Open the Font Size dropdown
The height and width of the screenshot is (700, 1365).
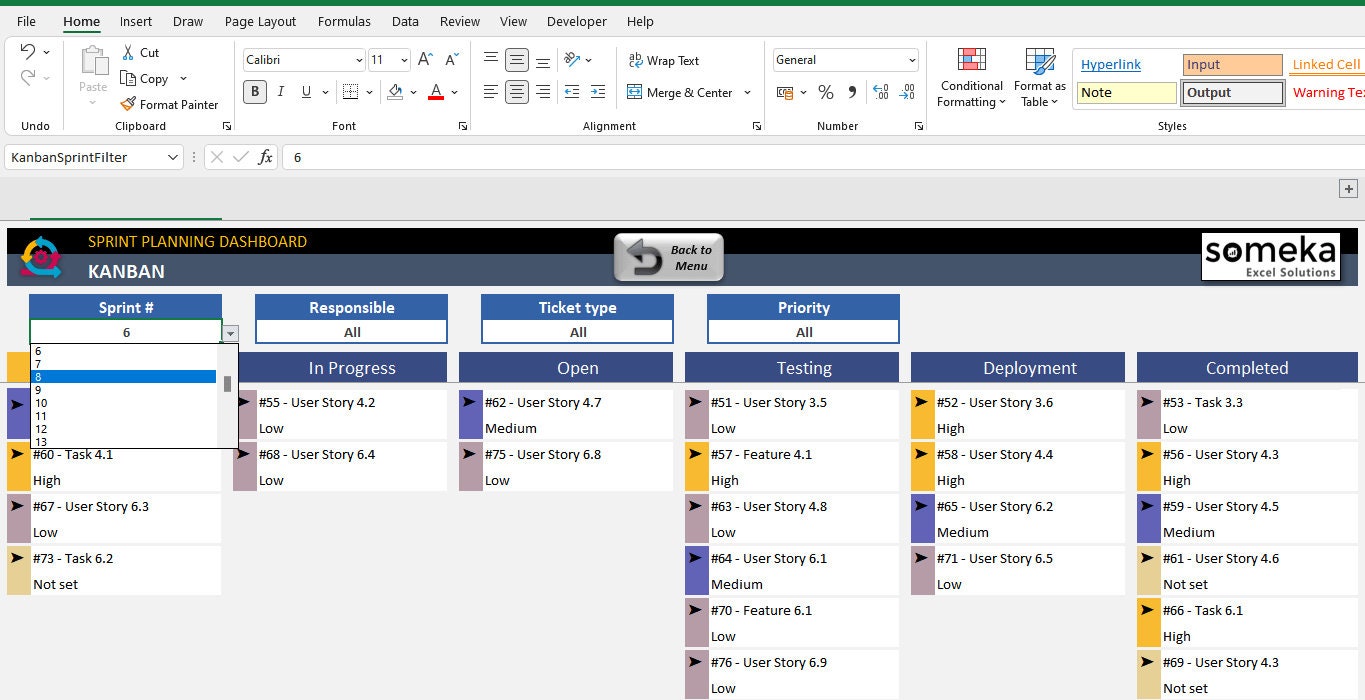coord(402,60)
